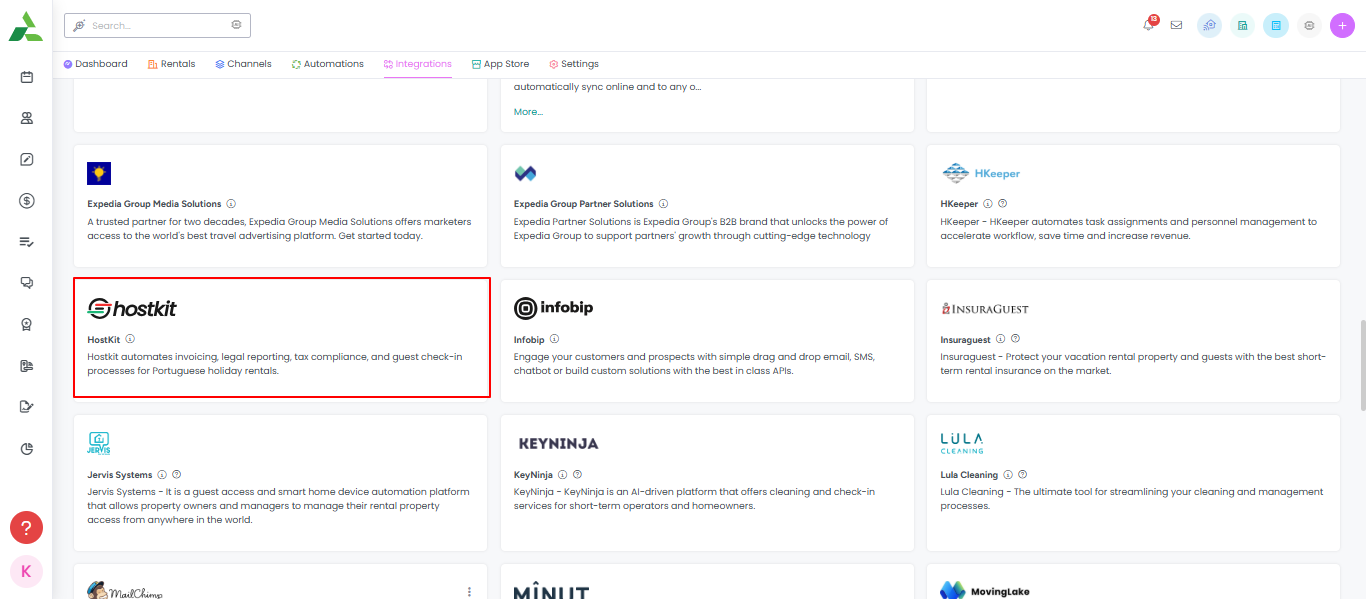Click the smart home icon in header
The image size is (1366, 599).
pos(1209,25)
